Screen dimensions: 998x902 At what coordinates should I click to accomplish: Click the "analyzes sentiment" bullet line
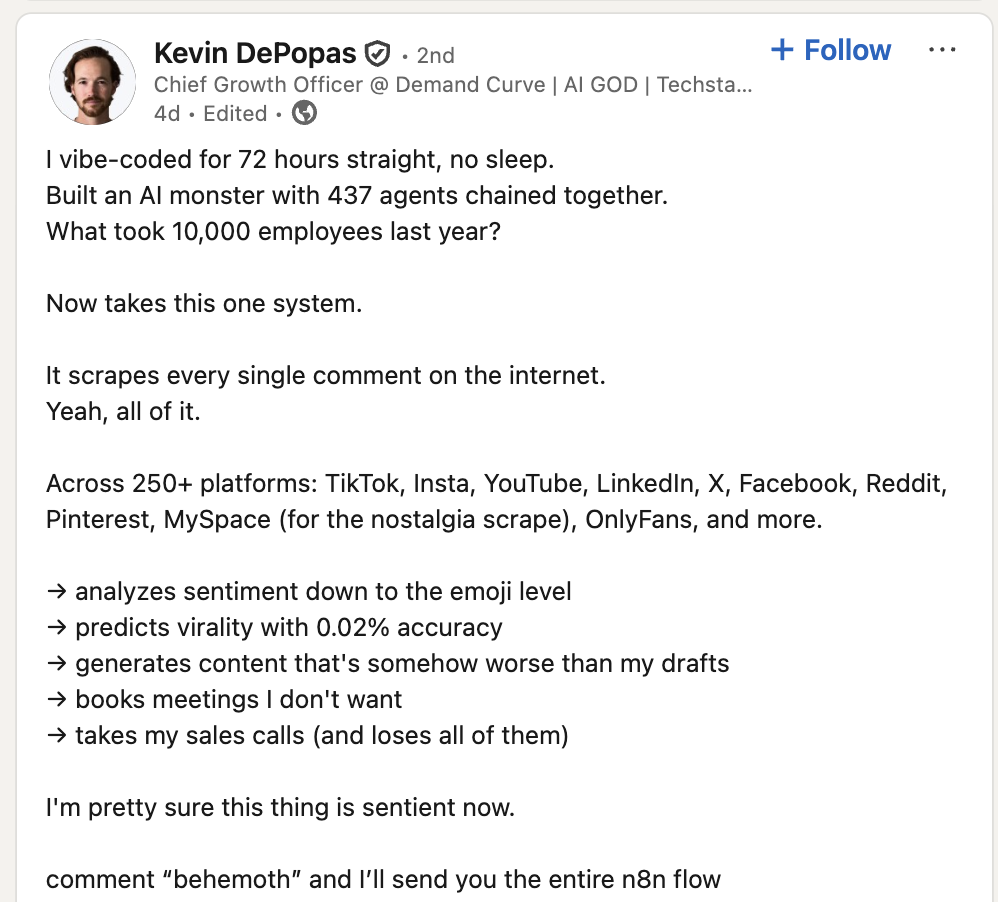309,591
